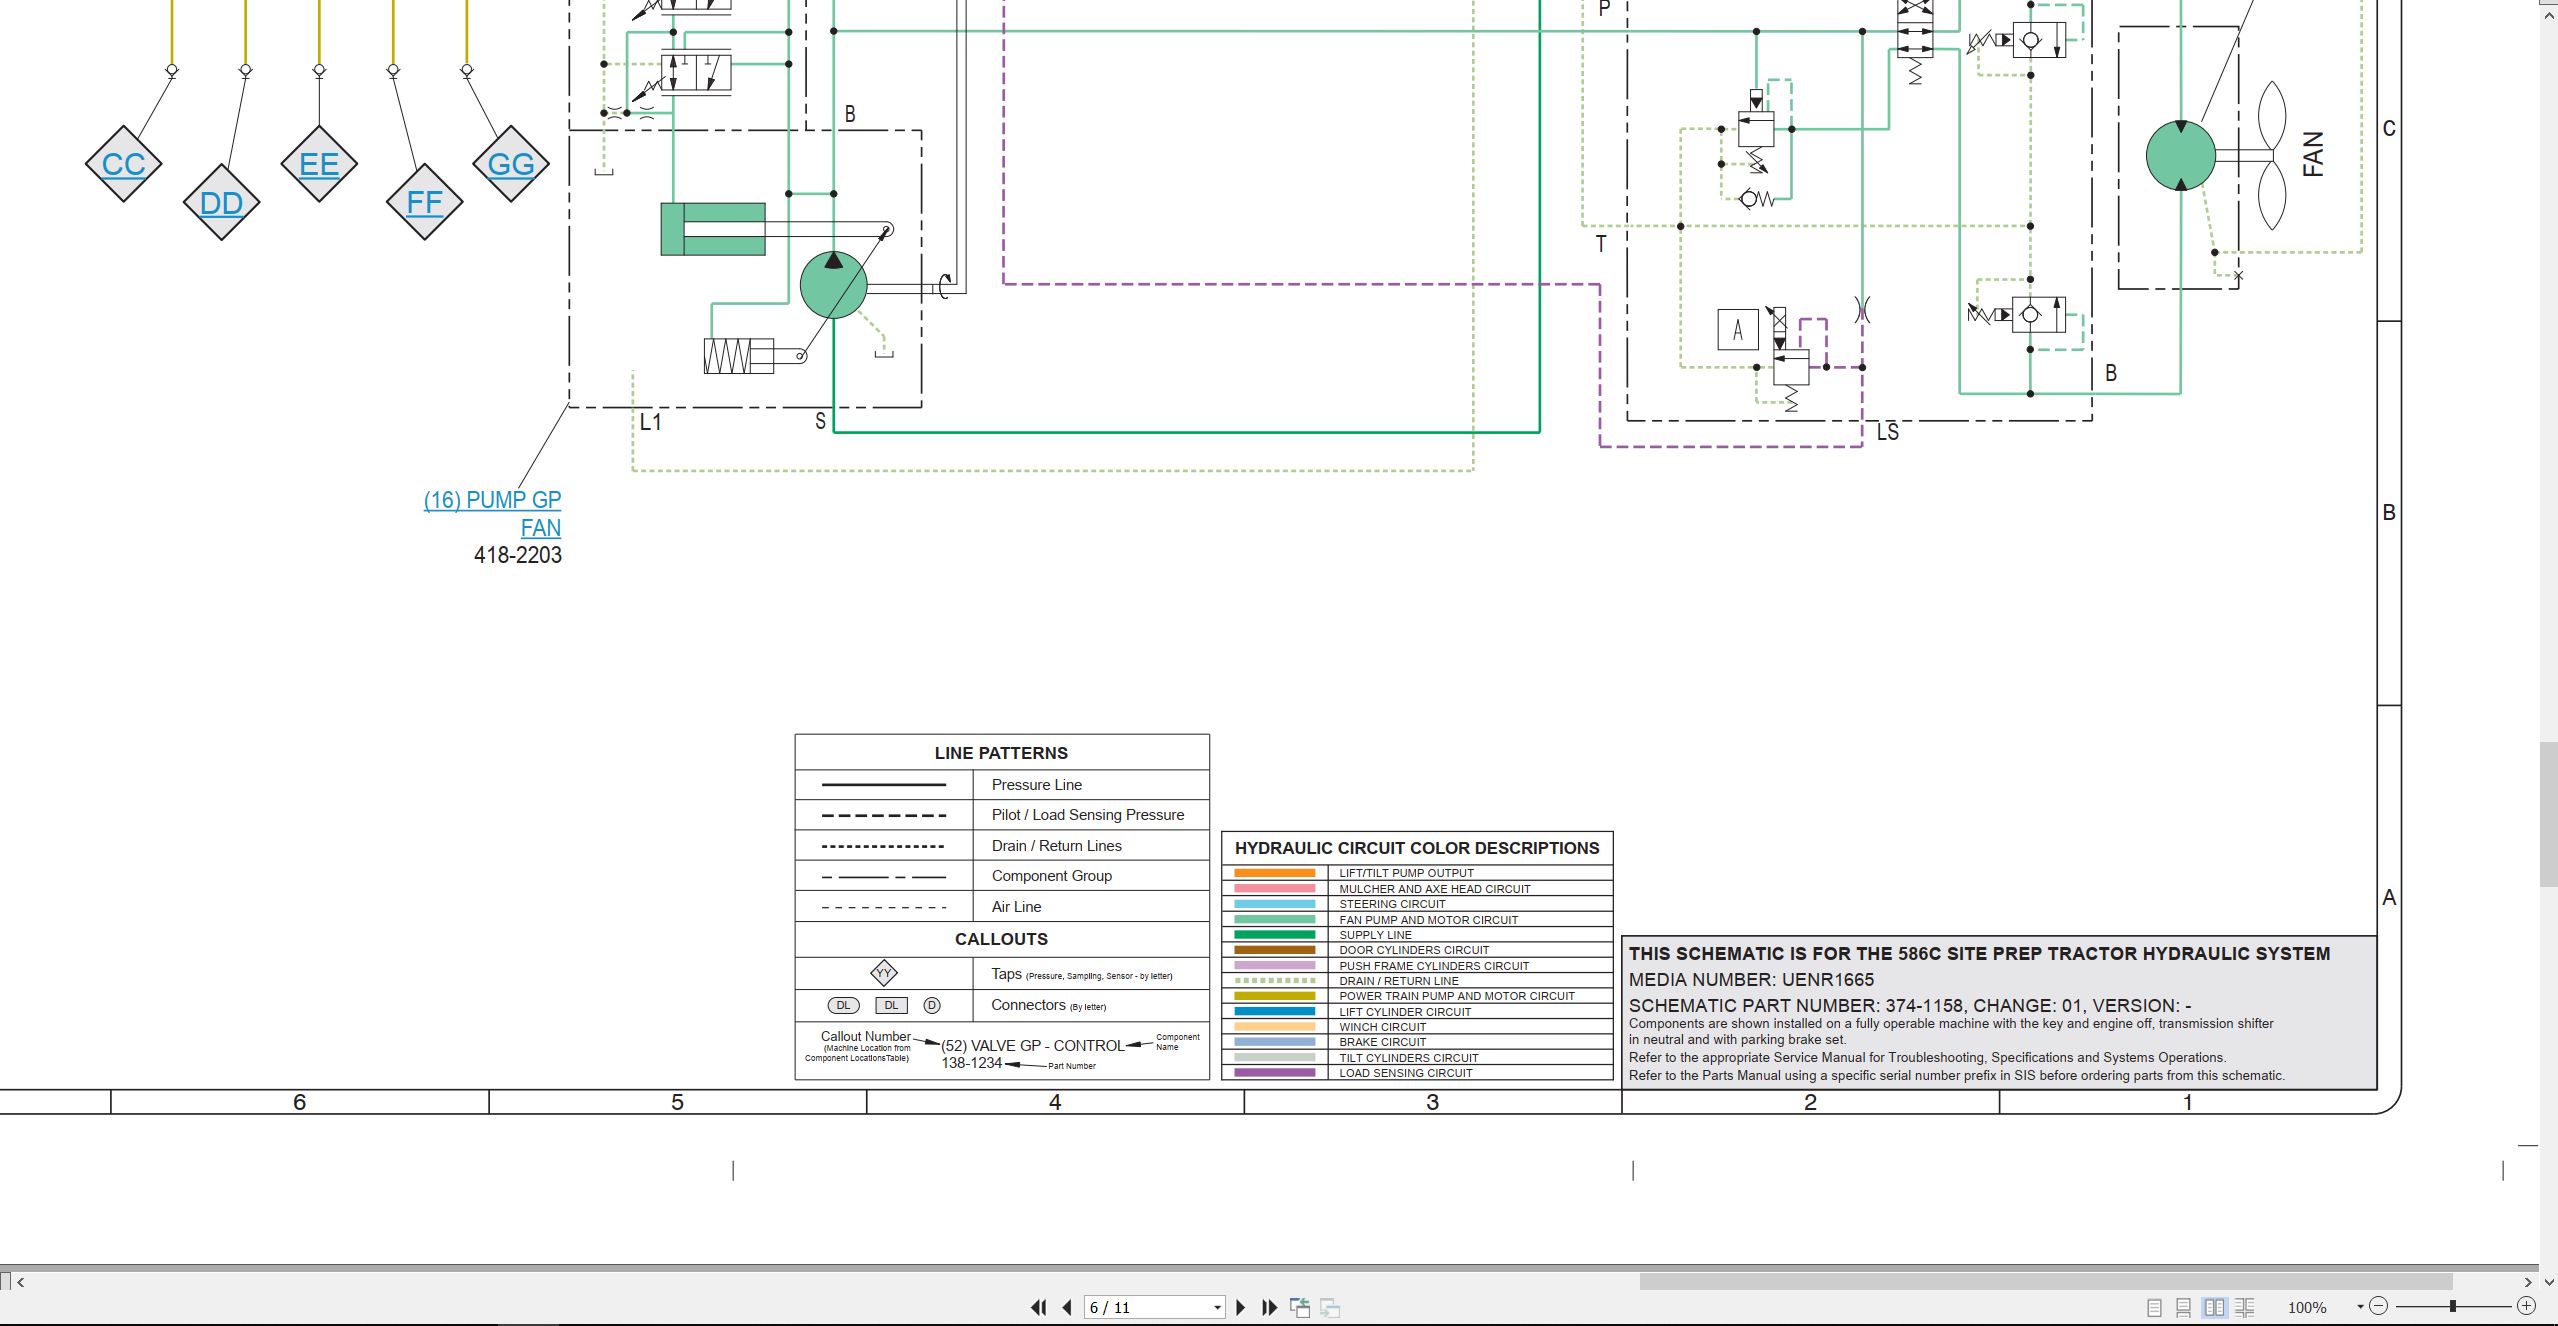The image size is (2558, 1326).
Task: Click the spring actuator symbol near pump
Action: click(738, 356)
